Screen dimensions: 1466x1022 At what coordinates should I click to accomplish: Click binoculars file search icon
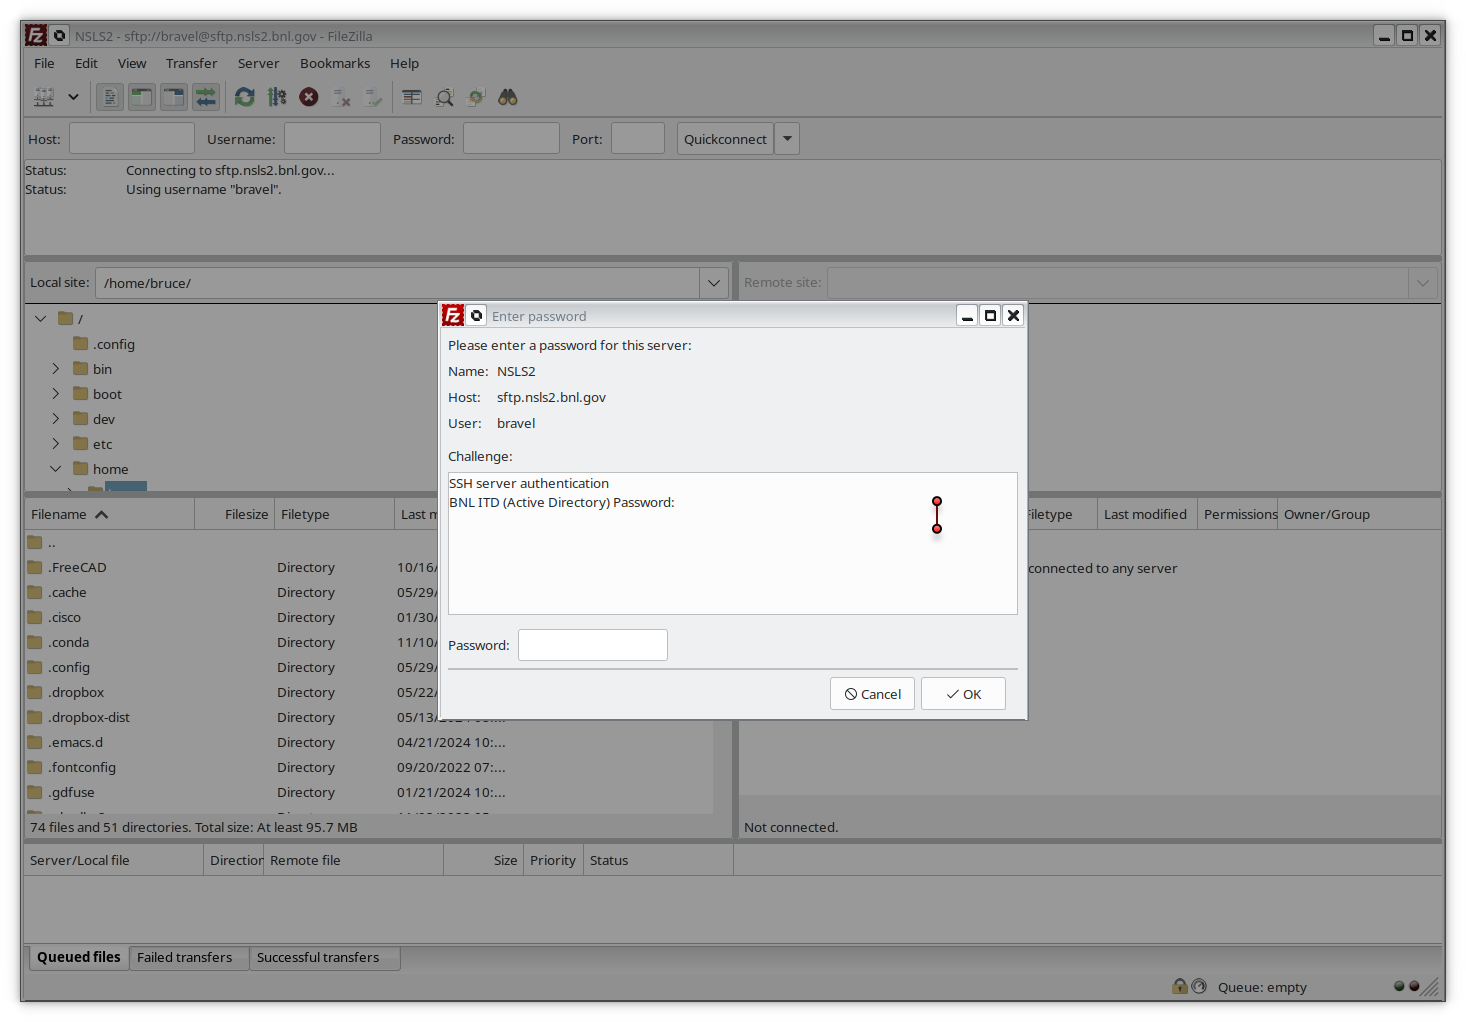508,97
